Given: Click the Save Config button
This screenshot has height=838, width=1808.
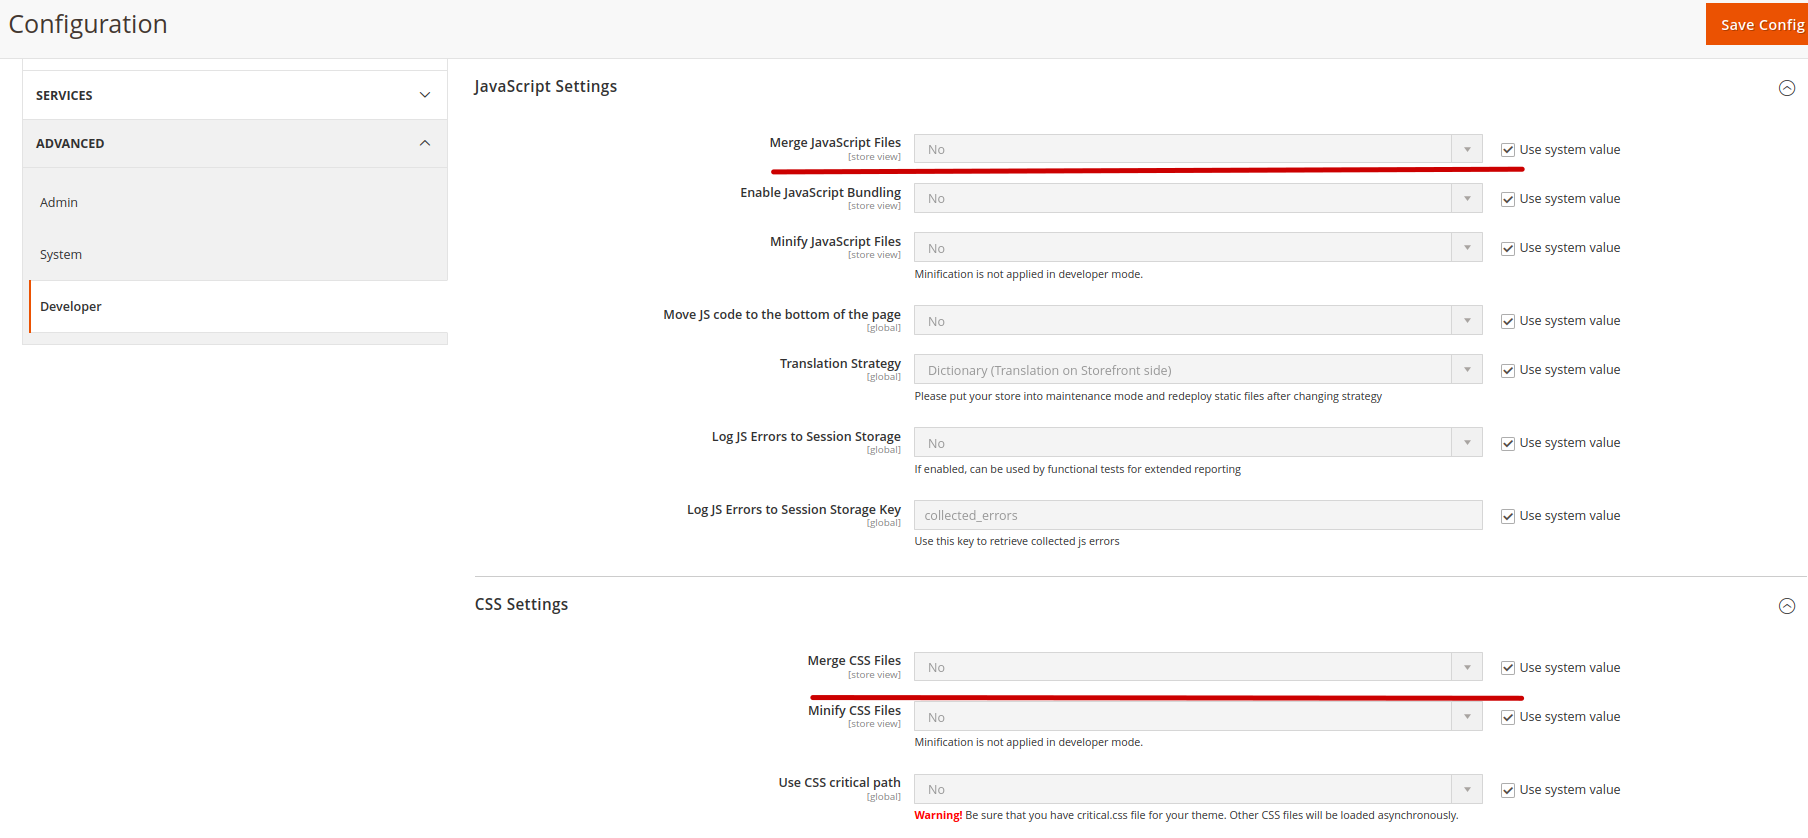Looking at the screenshot, I should point(1760,25).
